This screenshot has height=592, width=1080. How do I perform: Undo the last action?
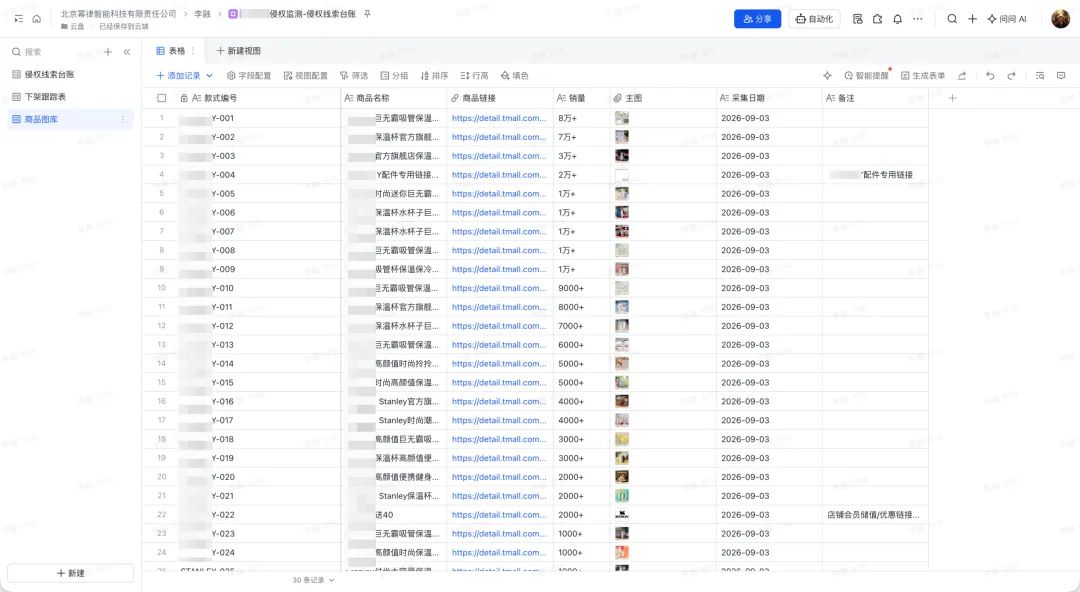pos(990,76)
